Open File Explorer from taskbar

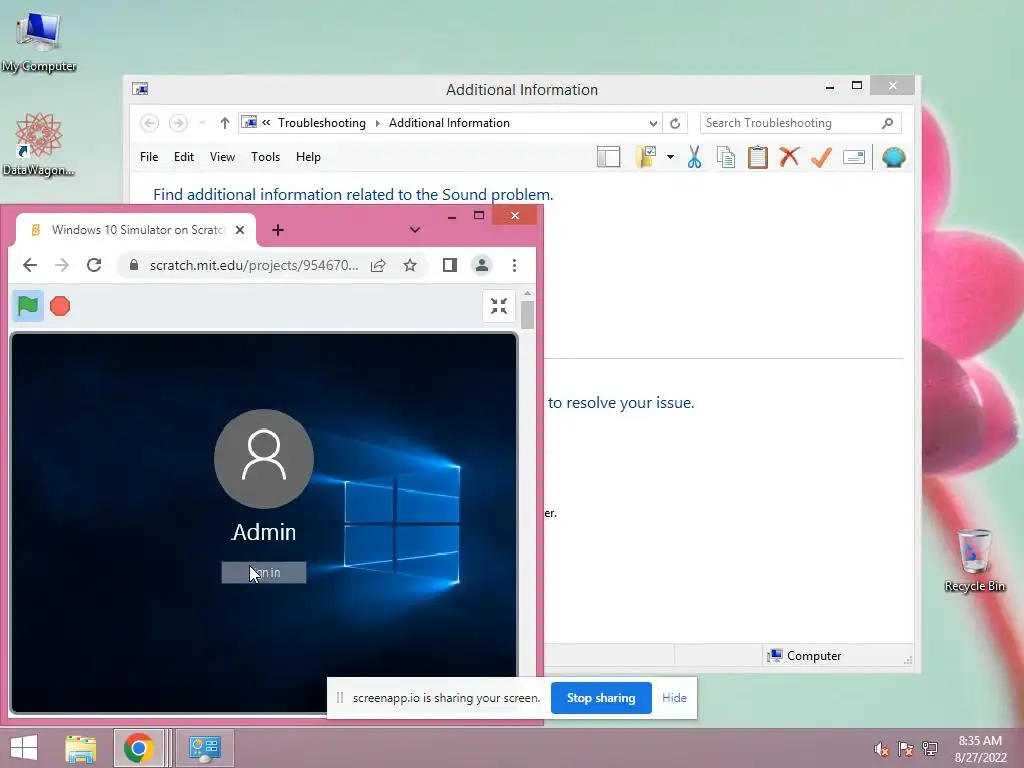(80, 748)
